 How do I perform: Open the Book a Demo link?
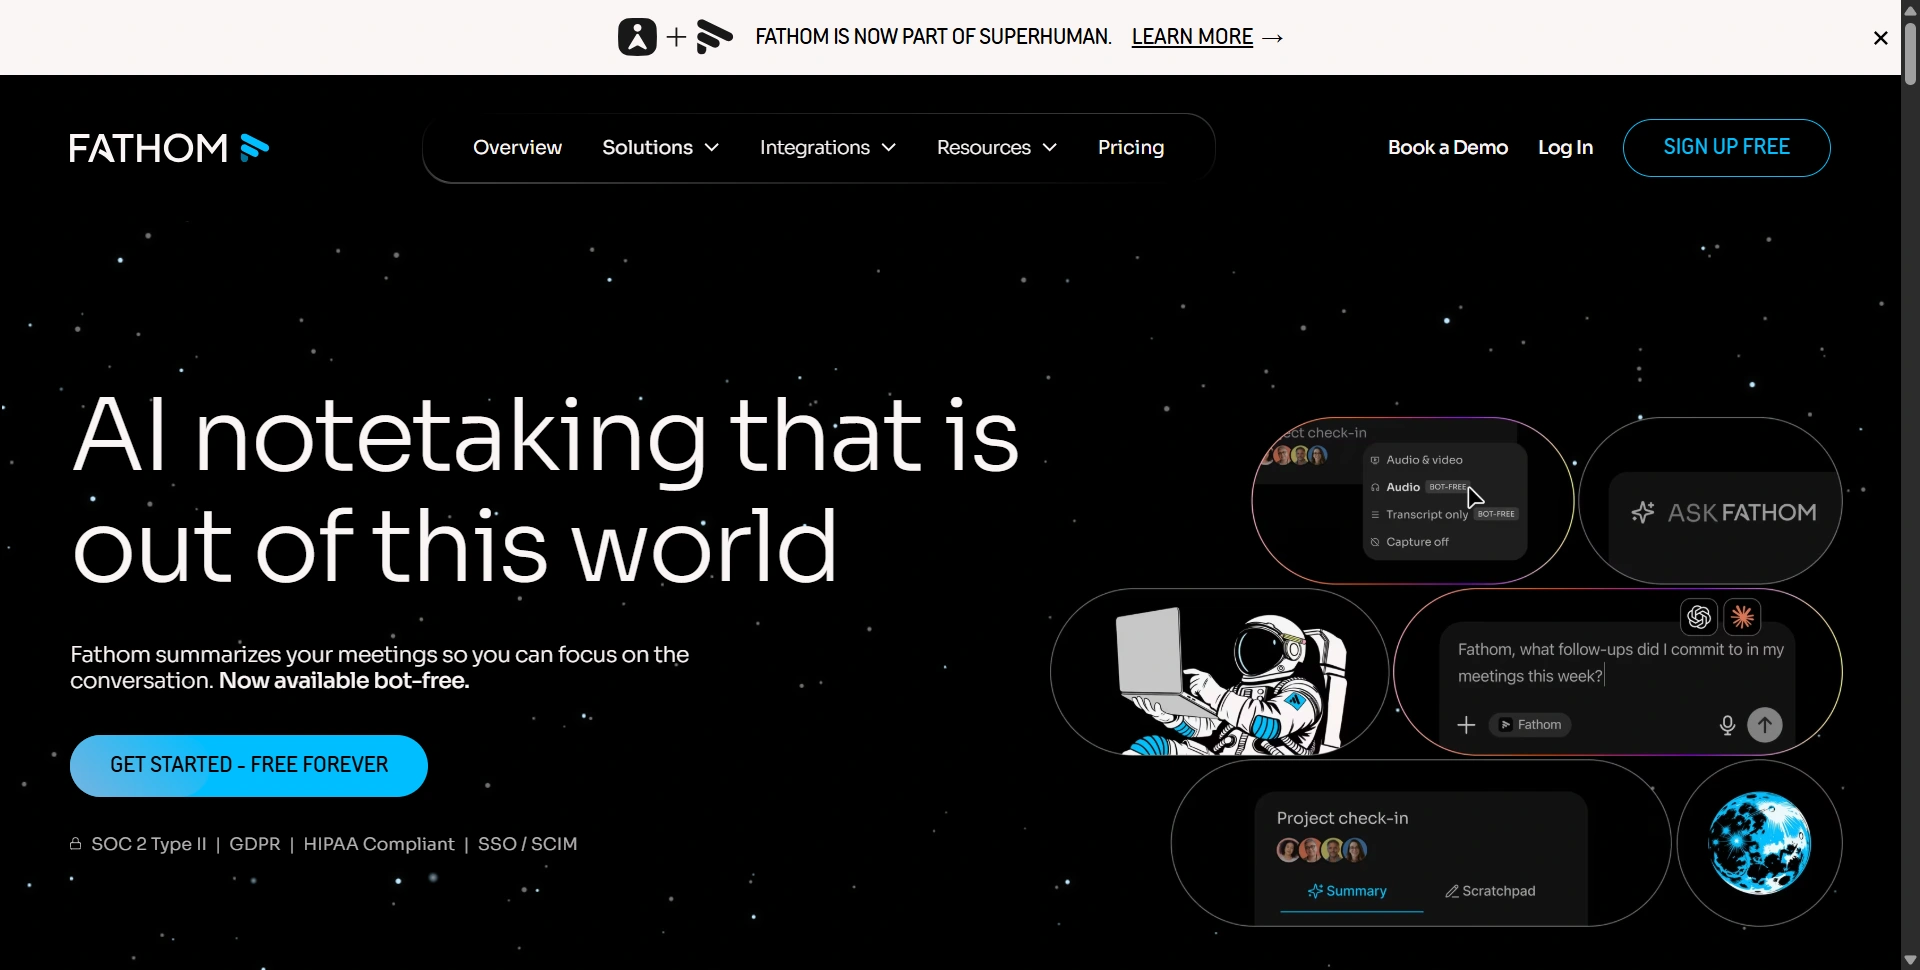[1447, 147]
